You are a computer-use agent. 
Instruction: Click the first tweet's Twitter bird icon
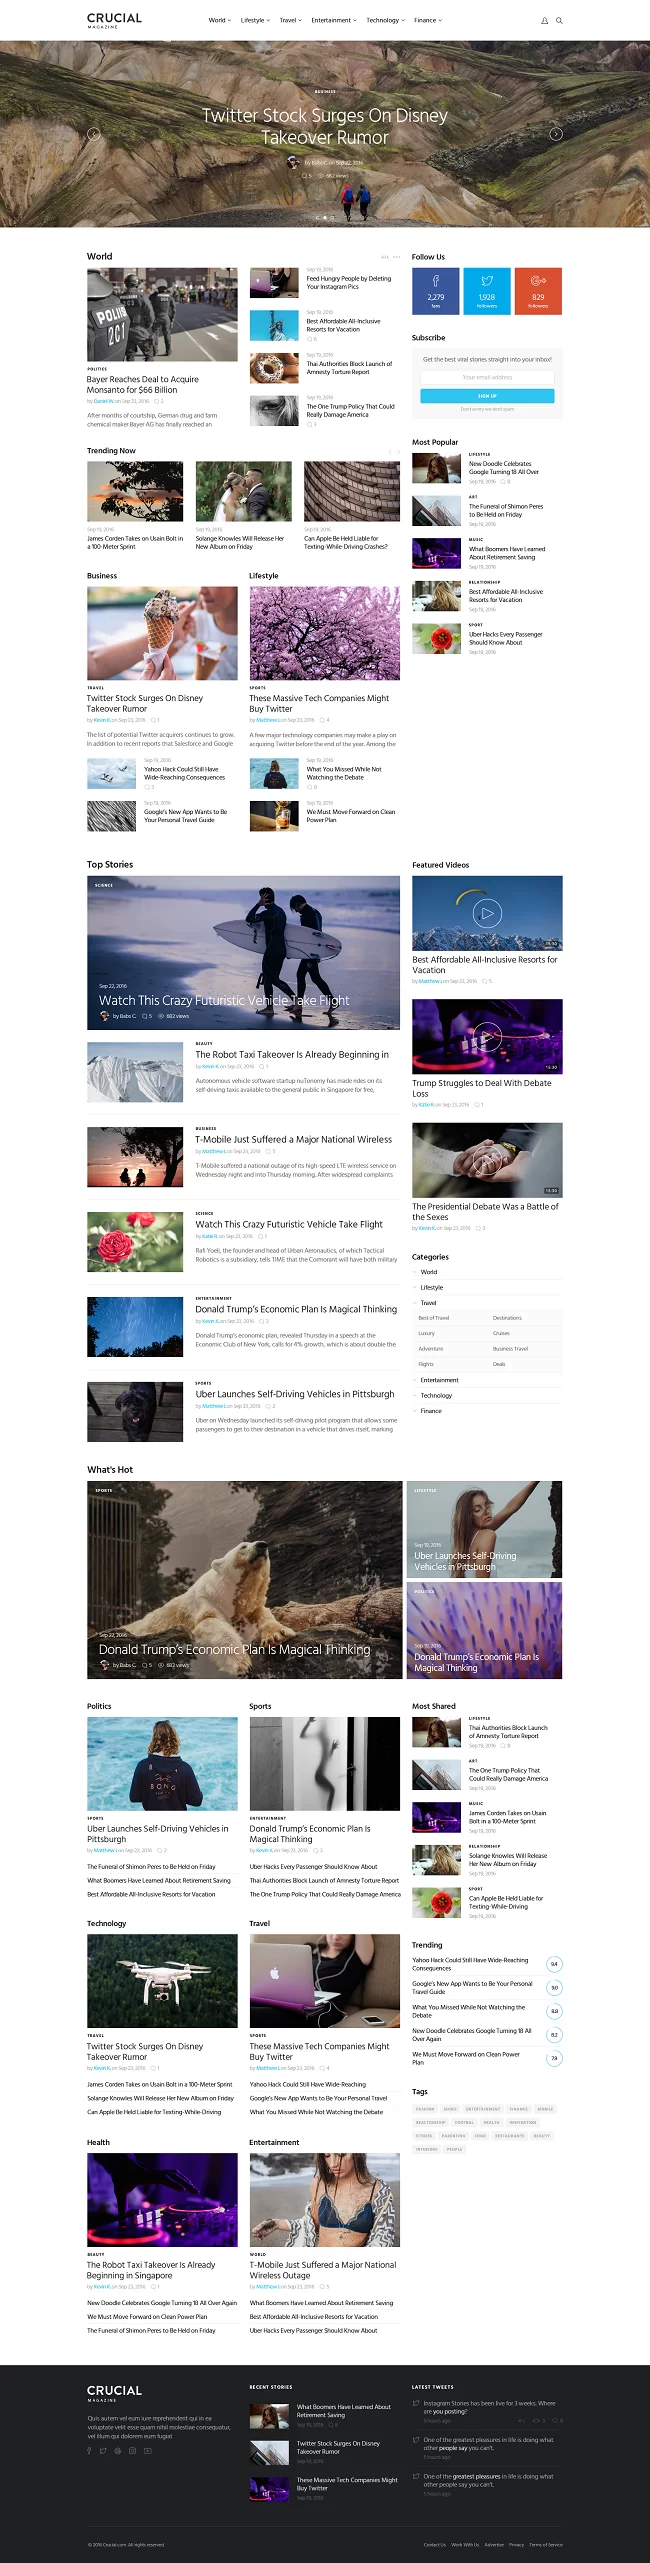(416, 2403)
